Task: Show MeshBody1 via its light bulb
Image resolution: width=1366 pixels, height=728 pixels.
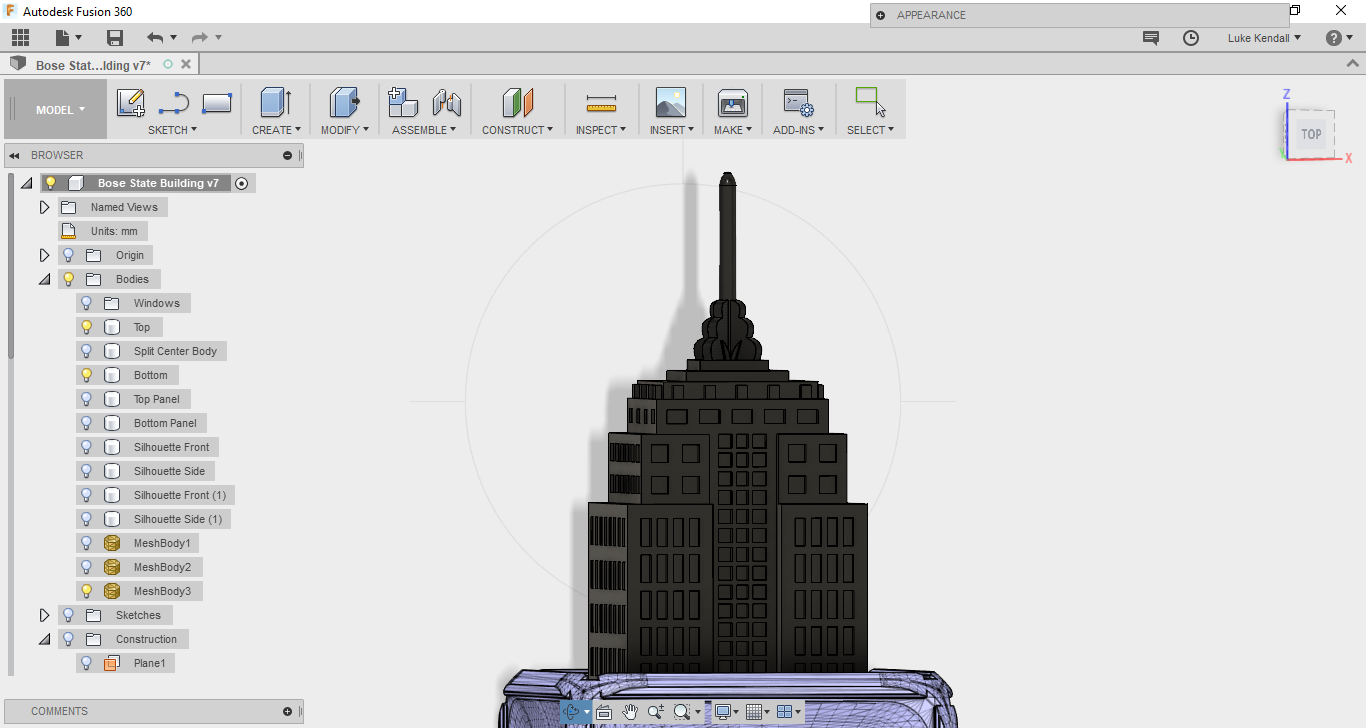Action: (86, 543)
